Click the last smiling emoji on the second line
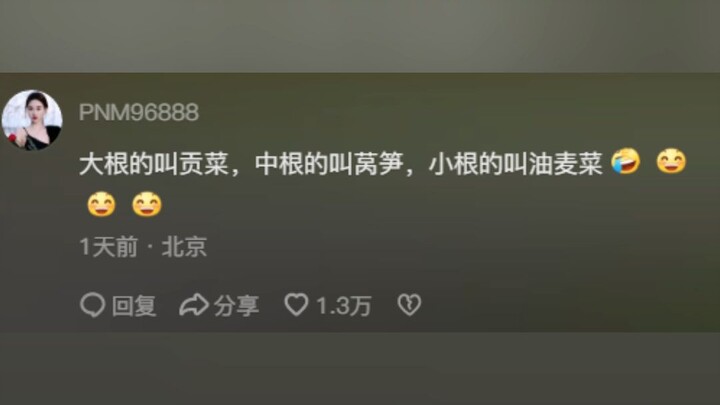This screenshot has width=720, height=405. (x=147, y=204)
